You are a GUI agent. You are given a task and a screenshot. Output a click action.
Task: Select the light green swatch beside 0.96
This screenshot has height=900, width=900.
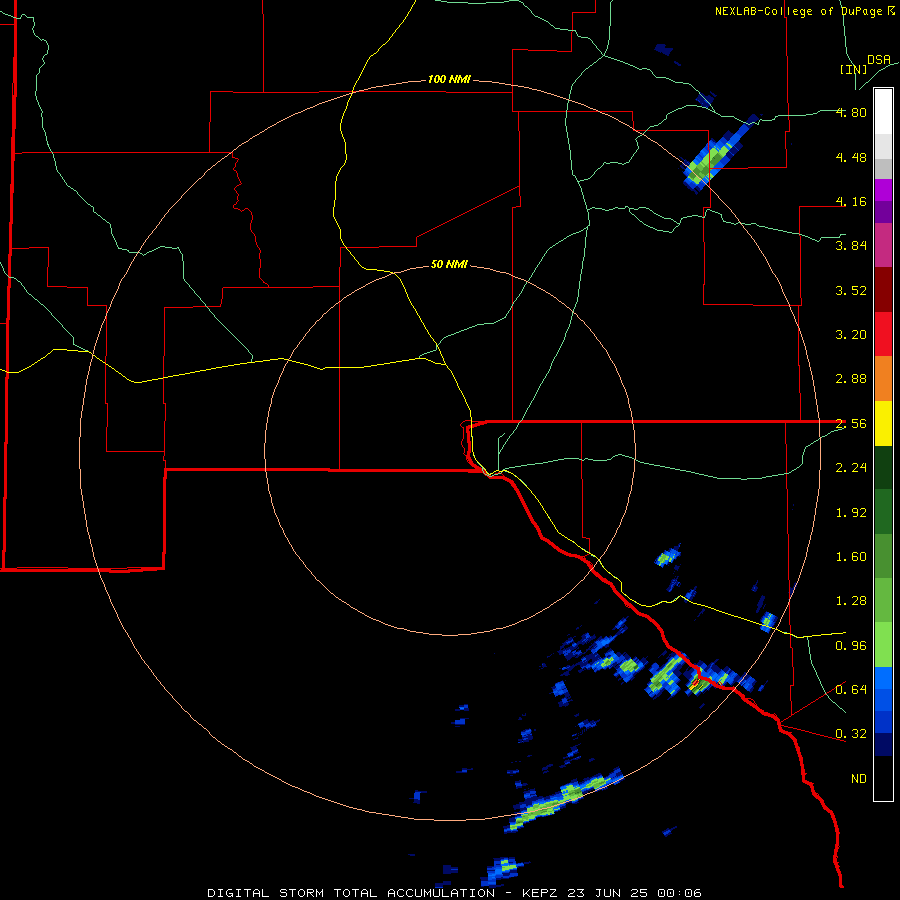click(x=883, y=645)
